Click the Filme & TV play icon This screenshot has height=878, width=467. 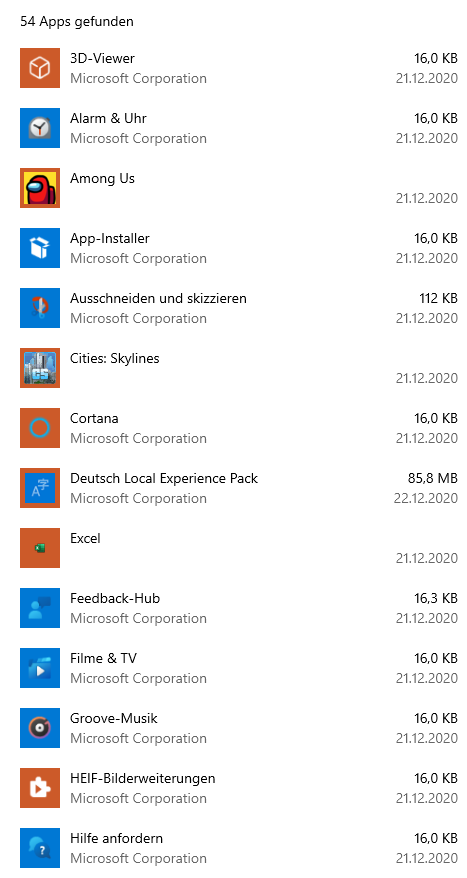tap(40, 667)
